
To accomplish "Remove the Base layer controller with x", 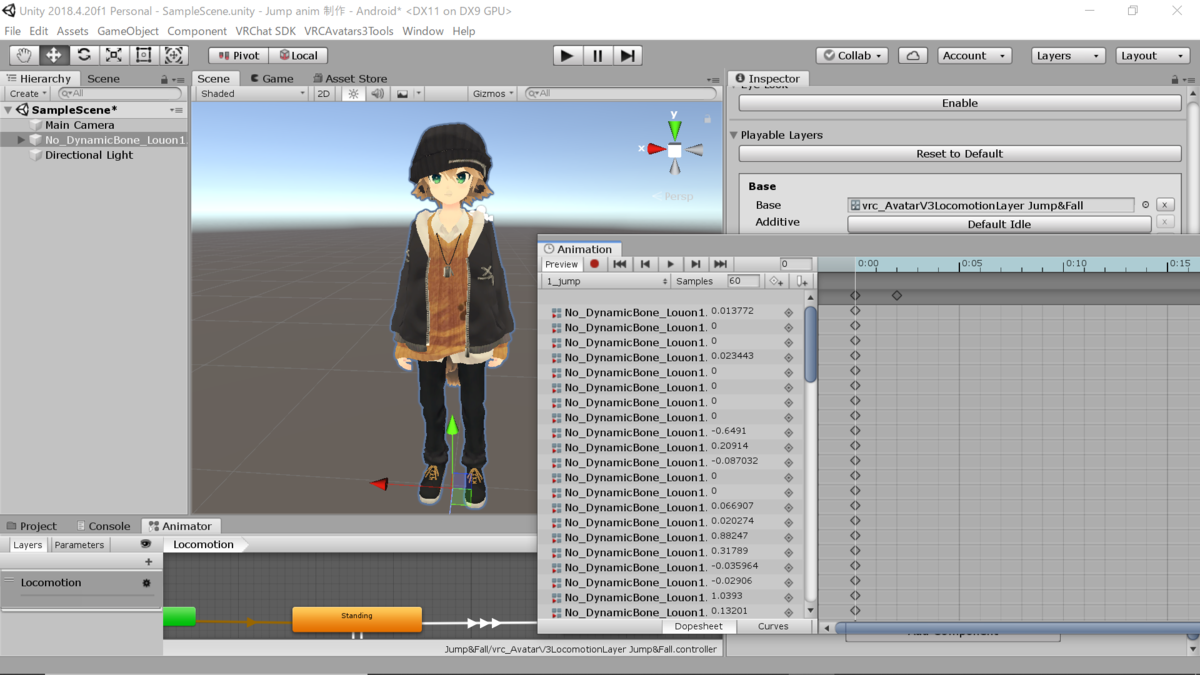I will tap(1165, 205).
